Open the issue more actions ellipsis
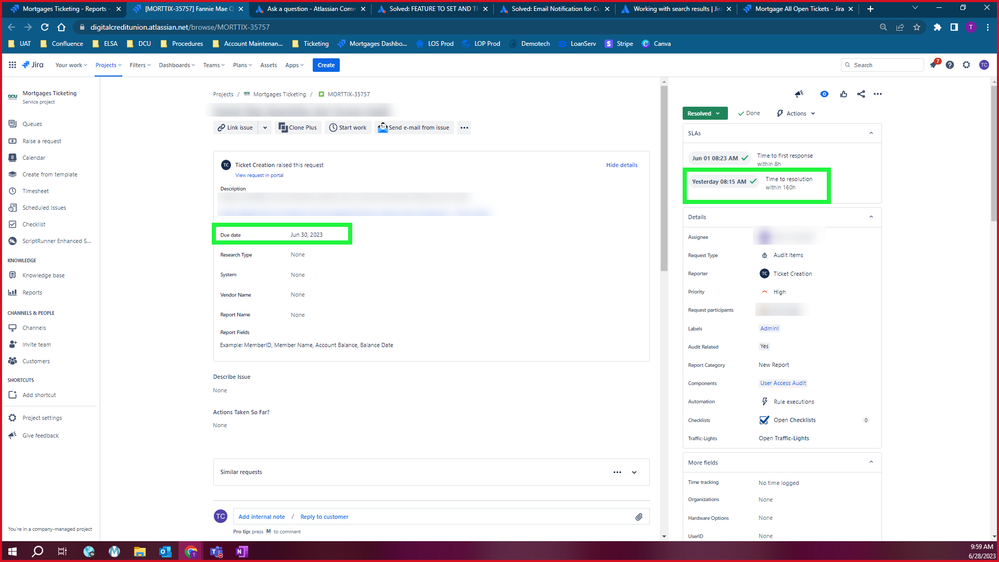The width and height of the screenshot is (999, 562). tap(878, 94)
